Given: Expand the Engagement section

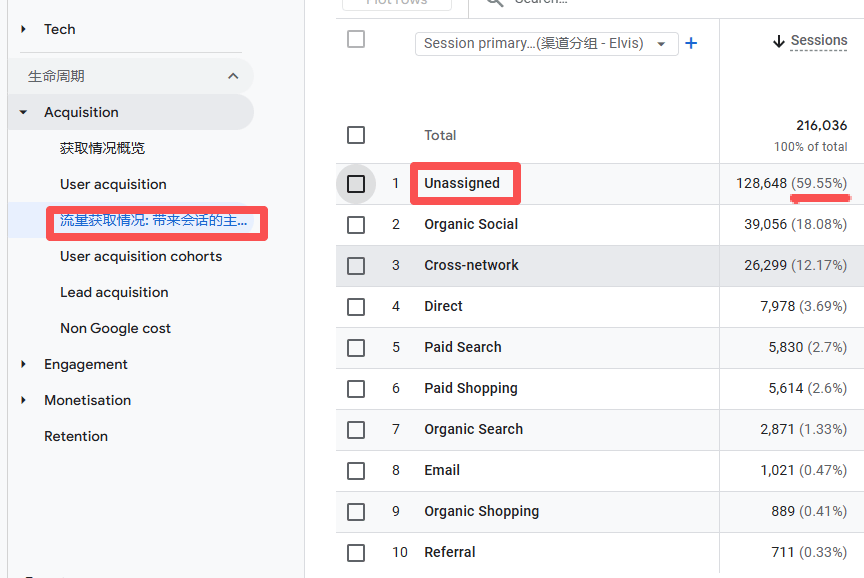Looking at the screenshot, I should (x=24, y=365).
